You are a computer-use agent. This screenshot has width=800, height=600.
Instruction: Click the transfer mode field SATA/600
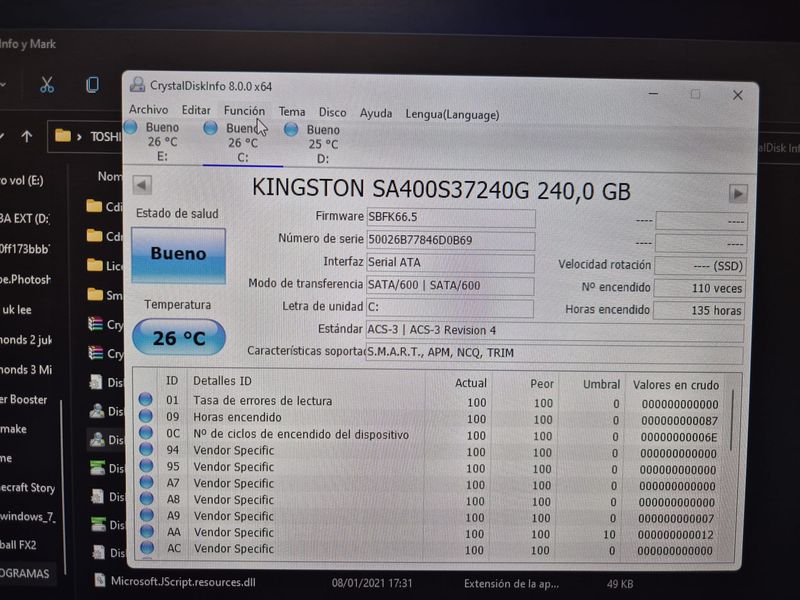[450, 286]
